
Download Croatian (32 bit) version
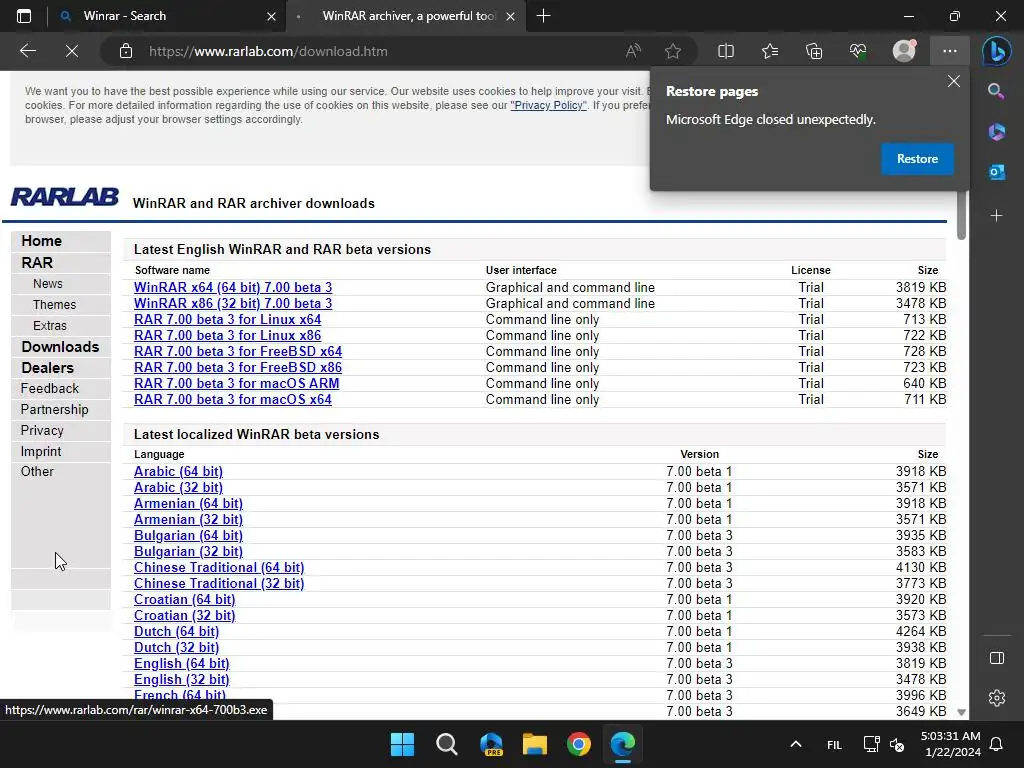(x=184, y=616)
